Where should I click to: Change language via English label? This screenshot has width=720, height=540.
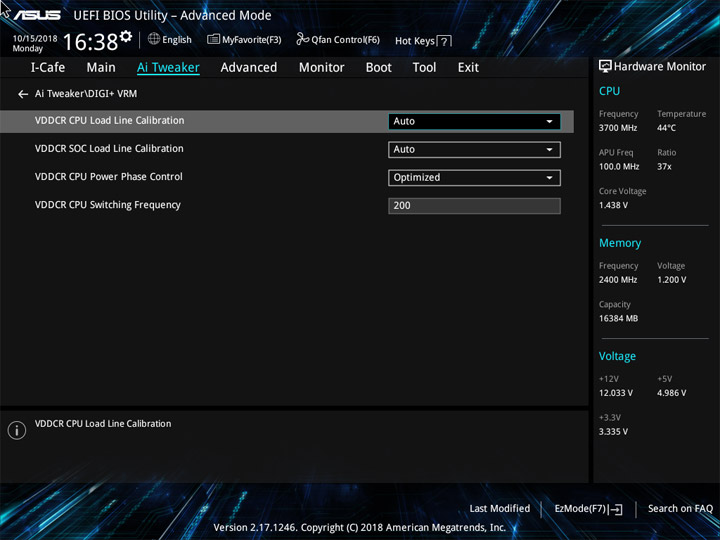pos(177,40)
